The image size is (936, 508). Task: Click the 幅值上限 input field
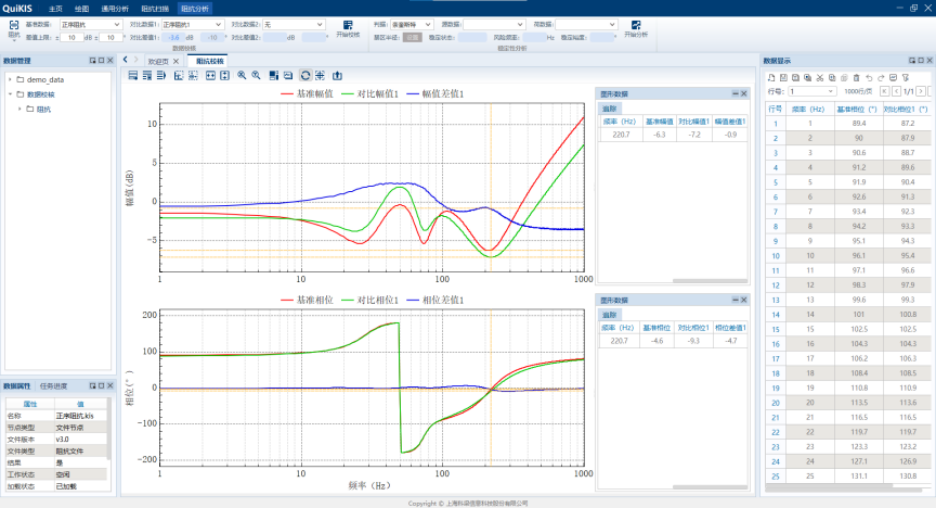click(x=72, y=37)
